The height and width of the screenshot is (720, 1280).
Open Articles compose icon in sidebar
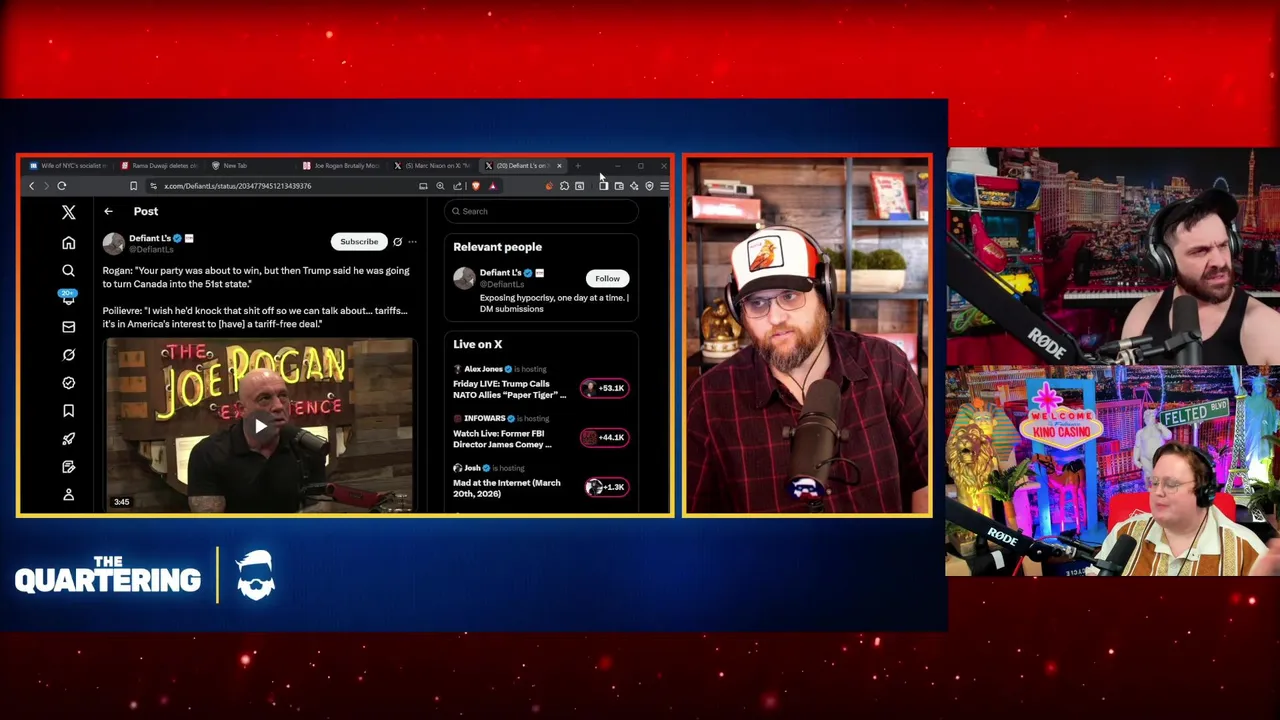point(68,467)
